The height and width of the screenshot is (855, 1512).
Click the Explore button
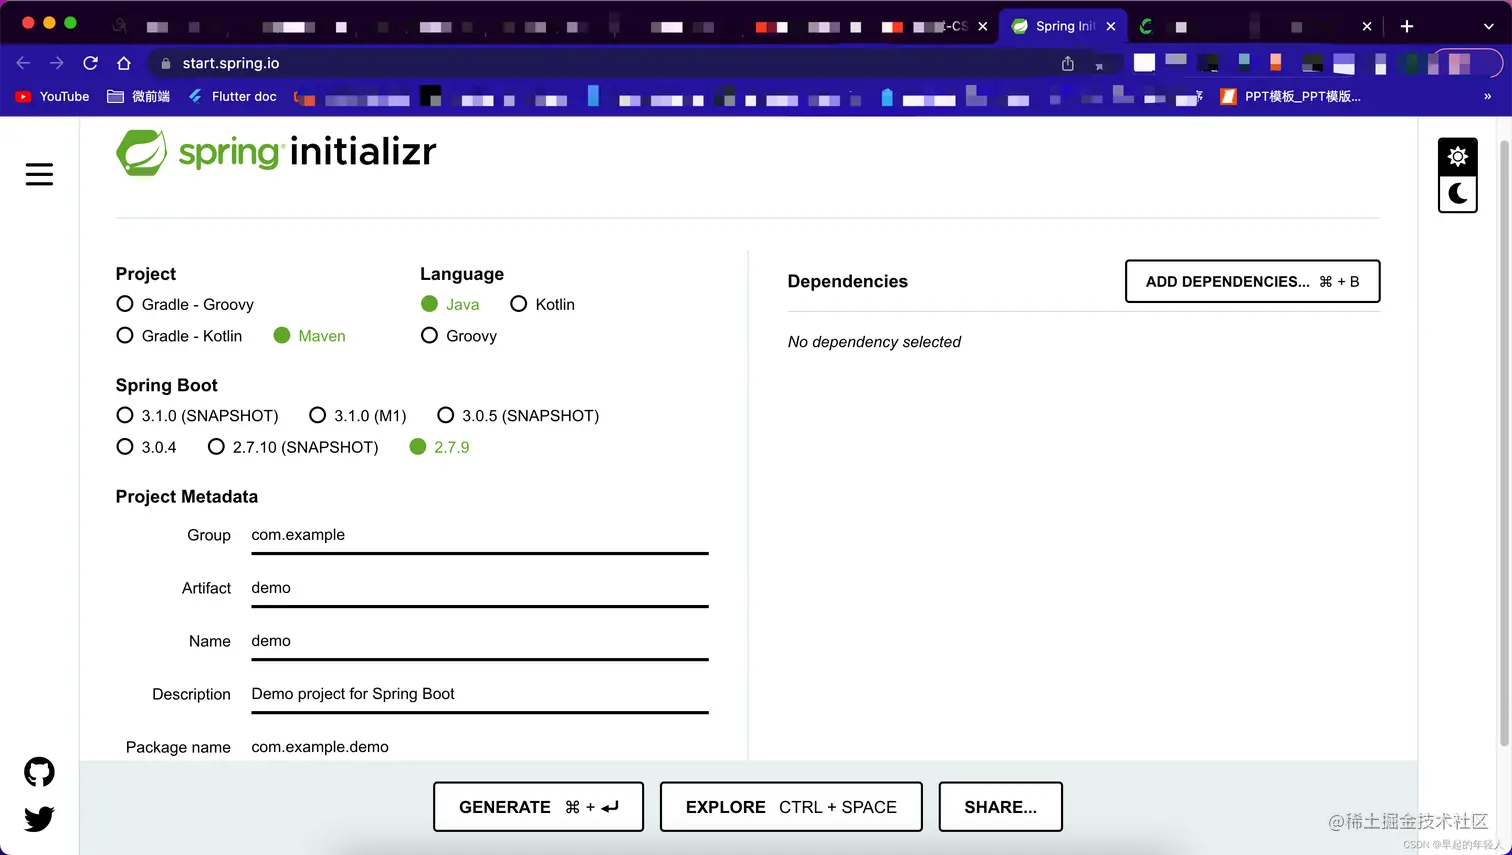[791, 807]
